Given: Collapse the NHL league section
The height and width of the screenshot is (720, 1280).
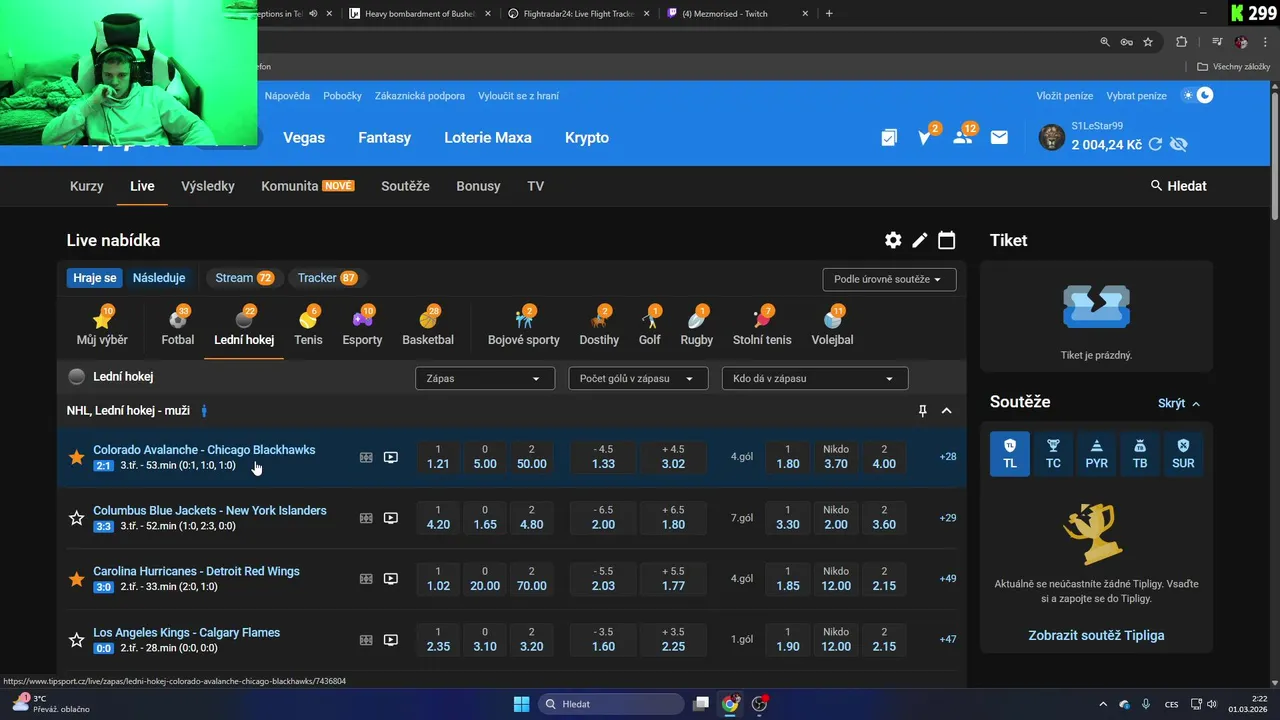Looking at the screenshot, I should click(x=947, y=411).
